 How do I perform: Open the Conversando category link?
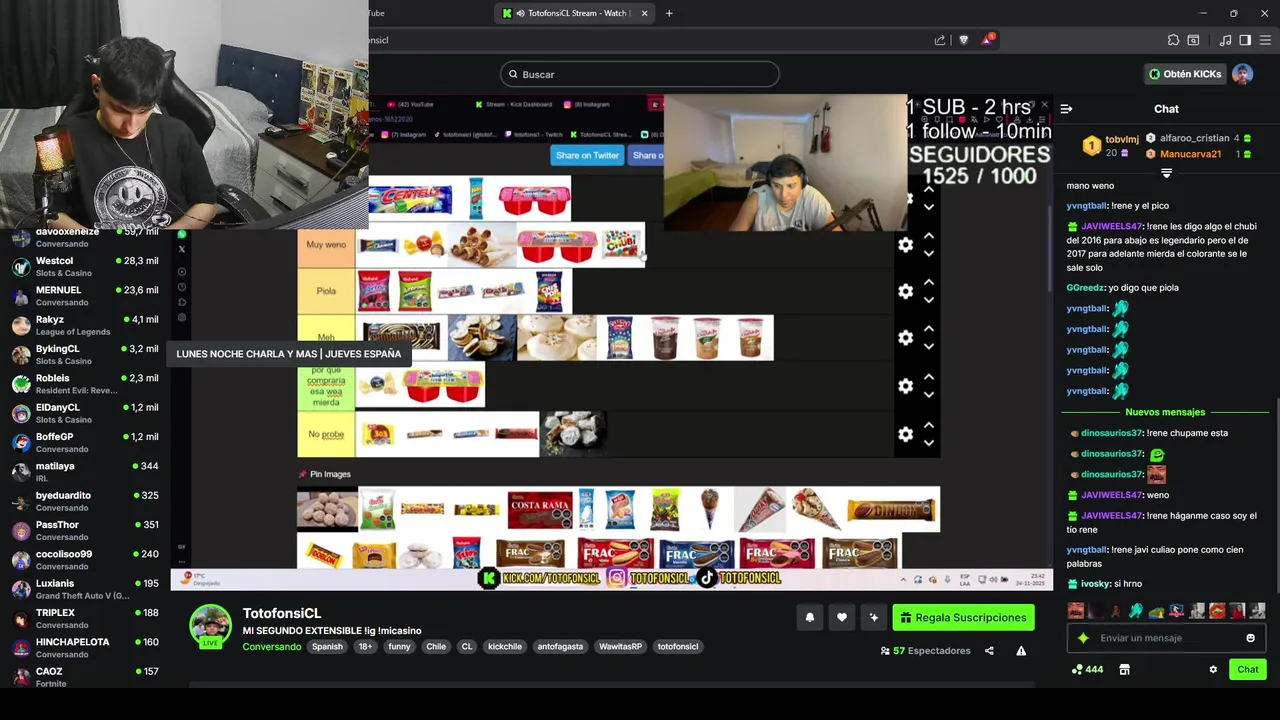point(272,647)
